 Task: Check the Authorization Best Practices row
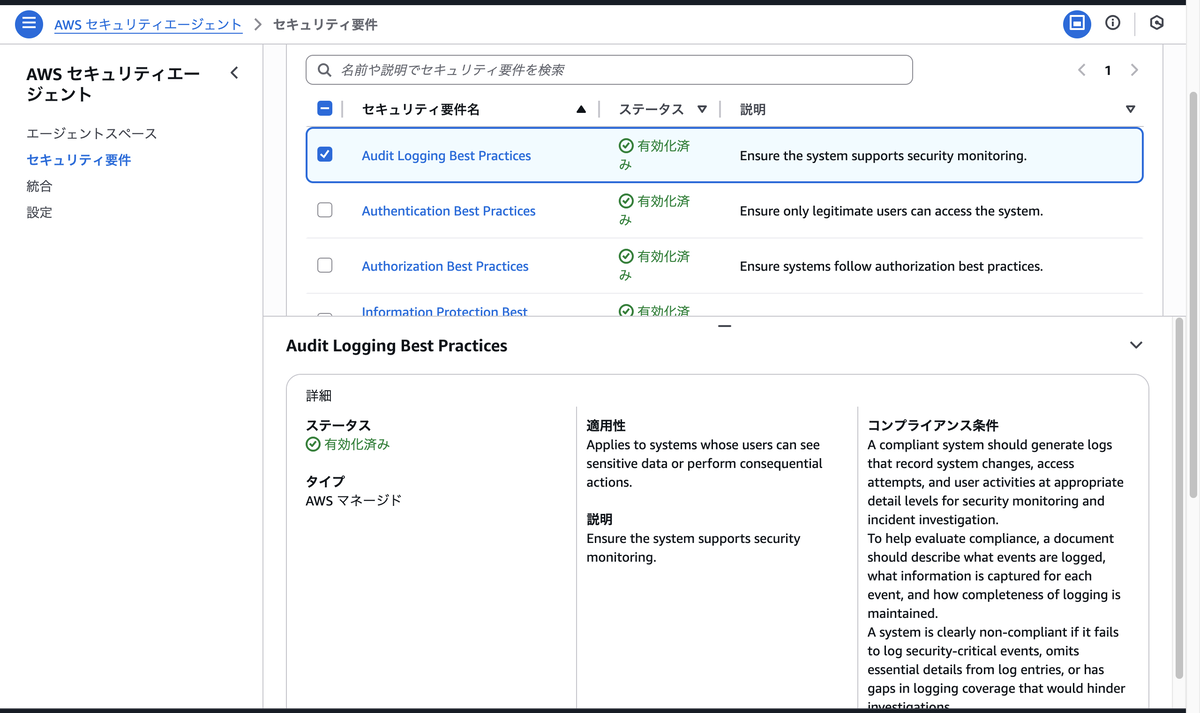click(x=325, y=265)
